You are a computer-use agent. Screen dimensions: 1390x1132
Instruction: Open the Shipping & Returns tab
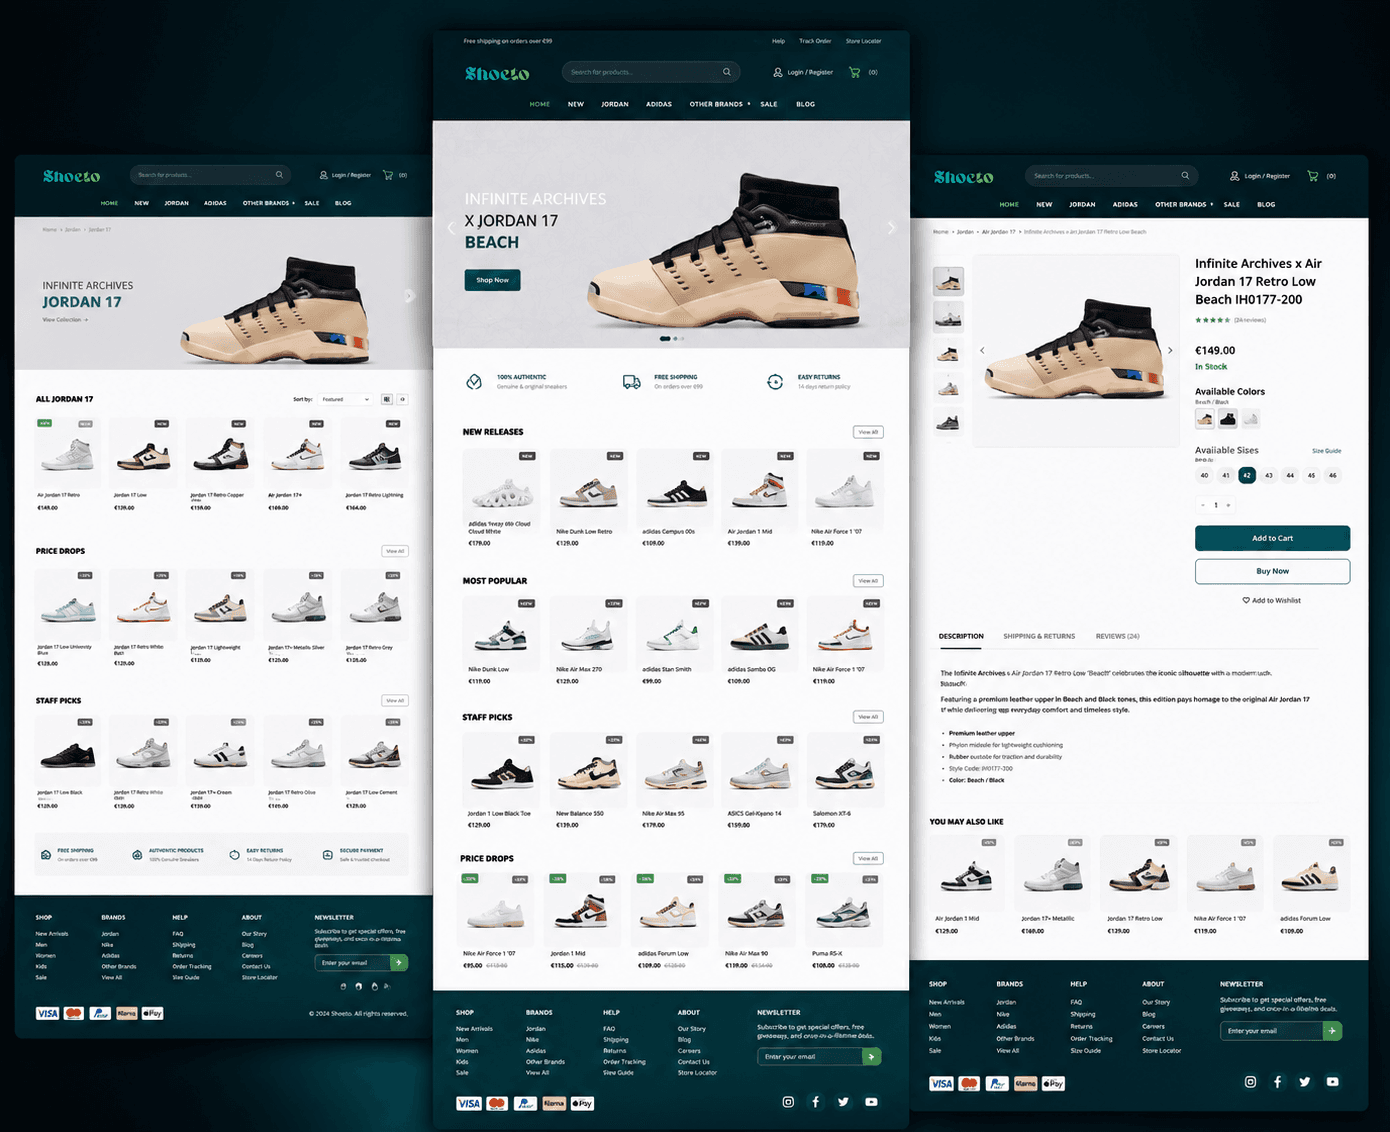point(1039,636)
